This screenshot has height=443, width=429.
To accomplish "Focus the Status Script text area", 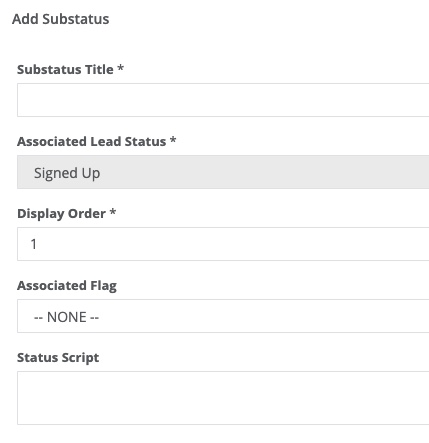I will tap(223, 398).
